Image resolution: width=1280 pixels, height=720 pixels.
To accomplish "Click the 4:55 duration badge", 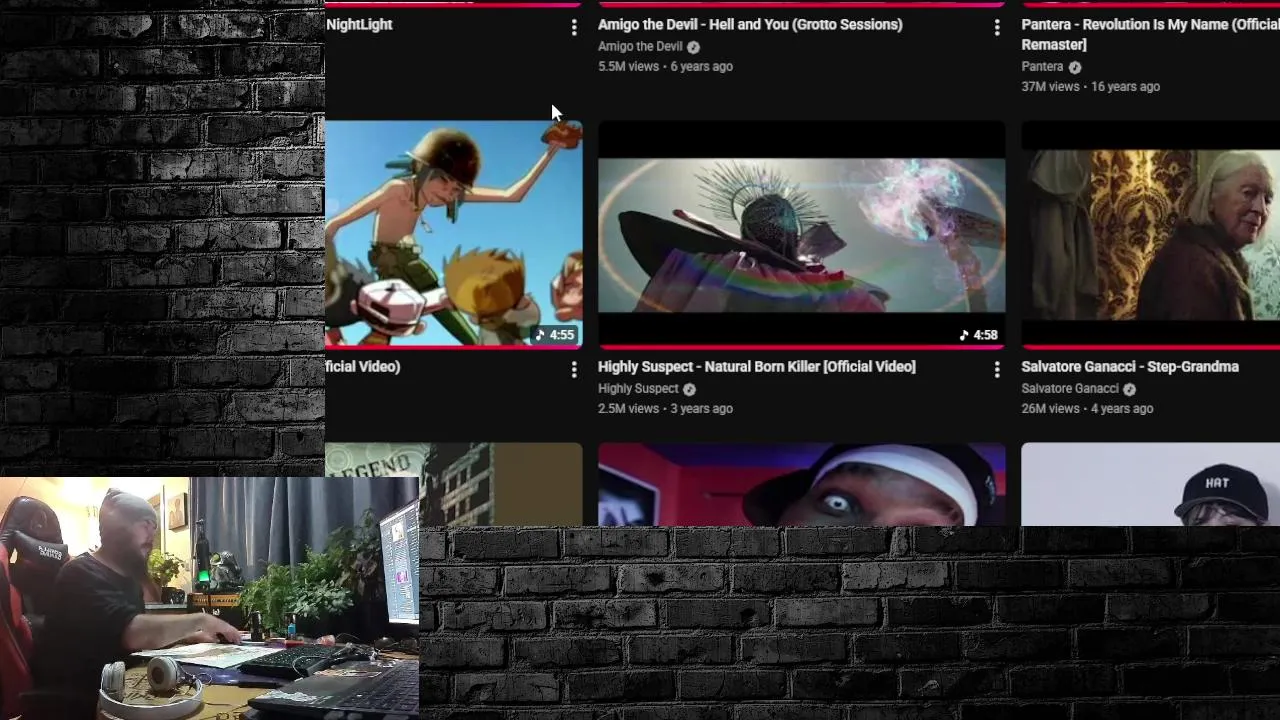I will pos(554,335).
